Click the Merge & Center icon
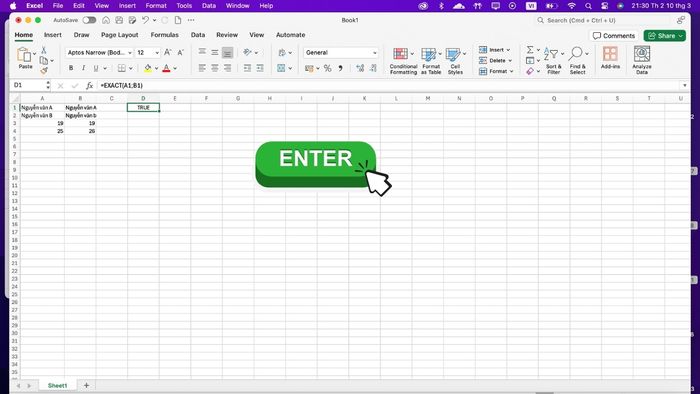 pyautogui.click(x=281, y=68)
